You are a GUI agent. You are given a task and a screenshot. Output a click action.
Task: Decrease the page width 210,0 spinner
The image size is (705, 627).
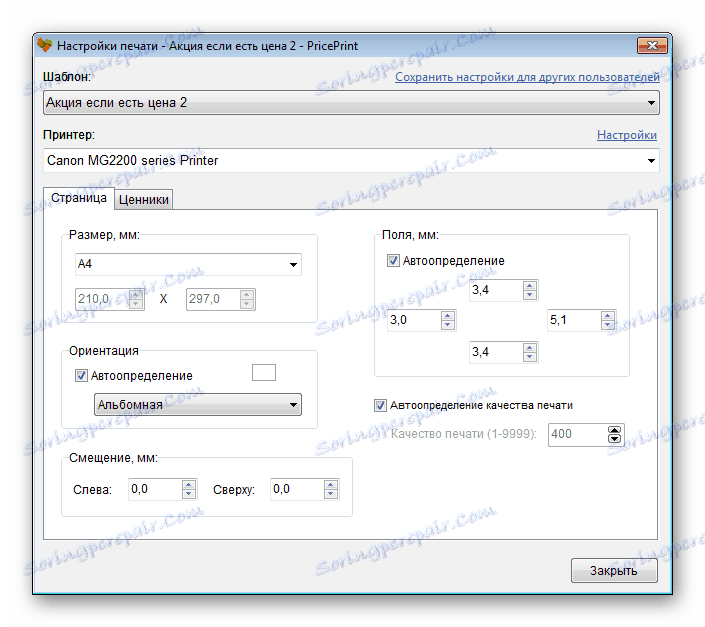point(136,304)
